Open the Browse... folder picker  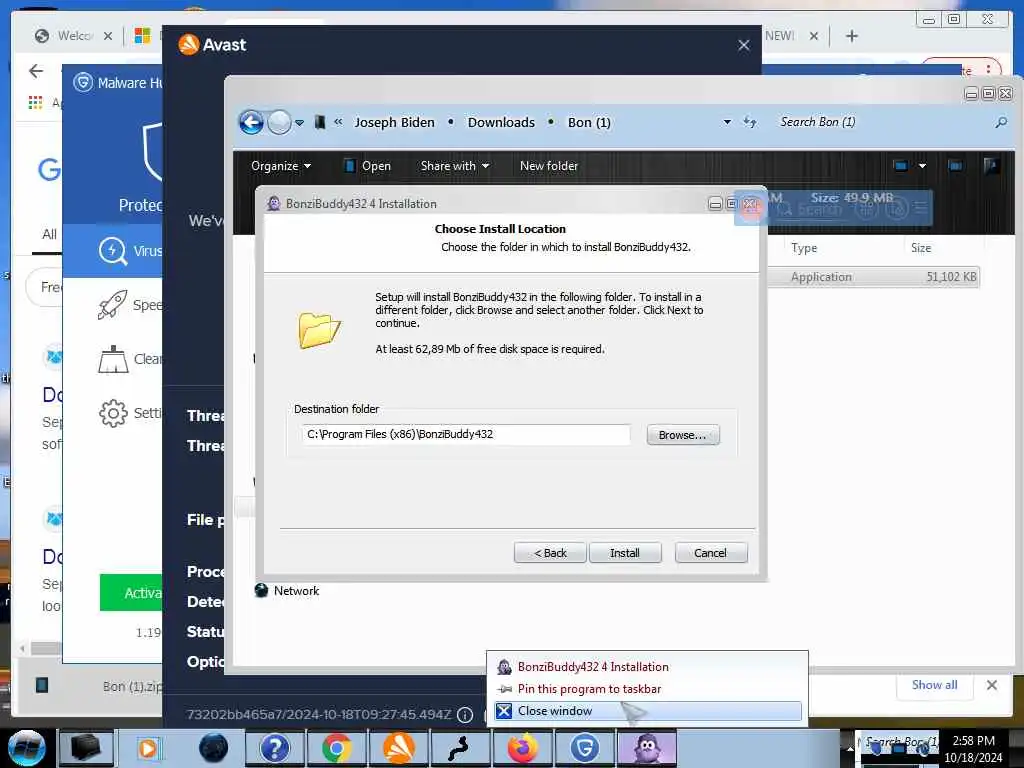point(682,435)
